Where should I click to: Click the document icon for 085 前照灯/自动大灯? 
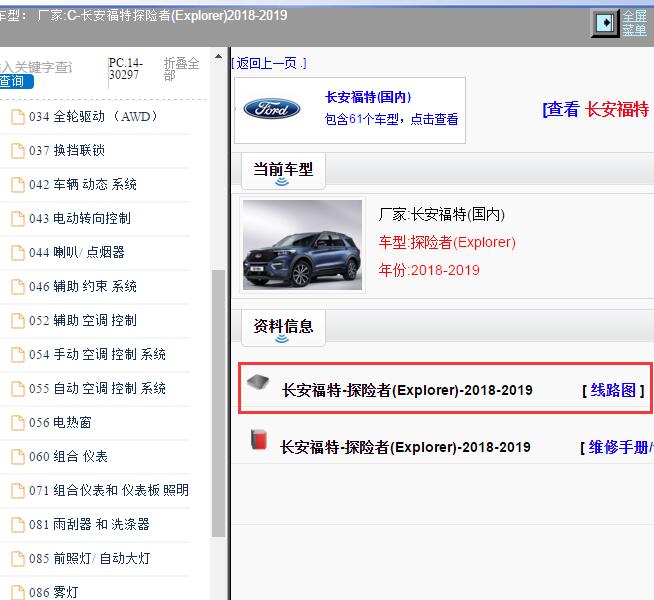[18, 559]
